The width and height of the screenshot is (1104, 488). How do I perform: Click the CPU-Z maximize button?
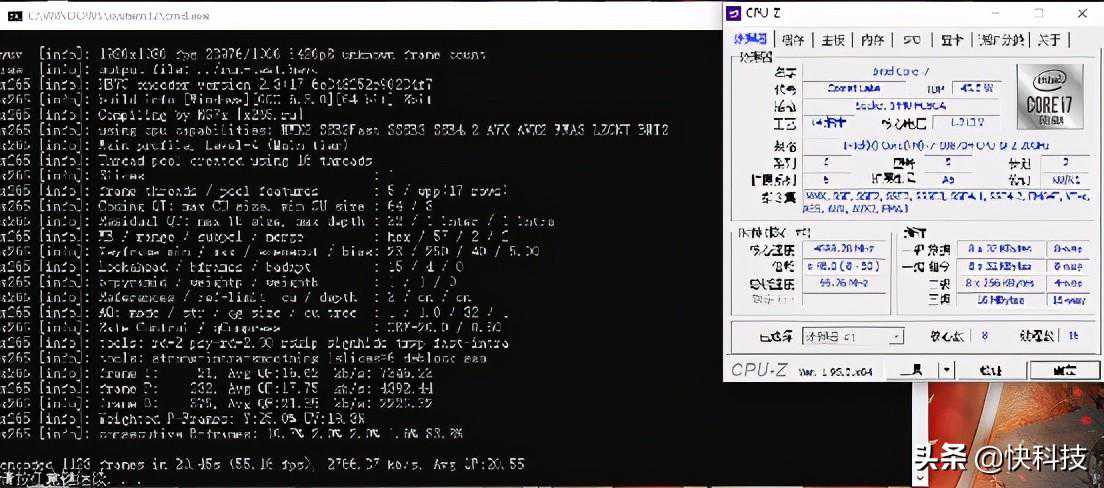click(1038, 13)
